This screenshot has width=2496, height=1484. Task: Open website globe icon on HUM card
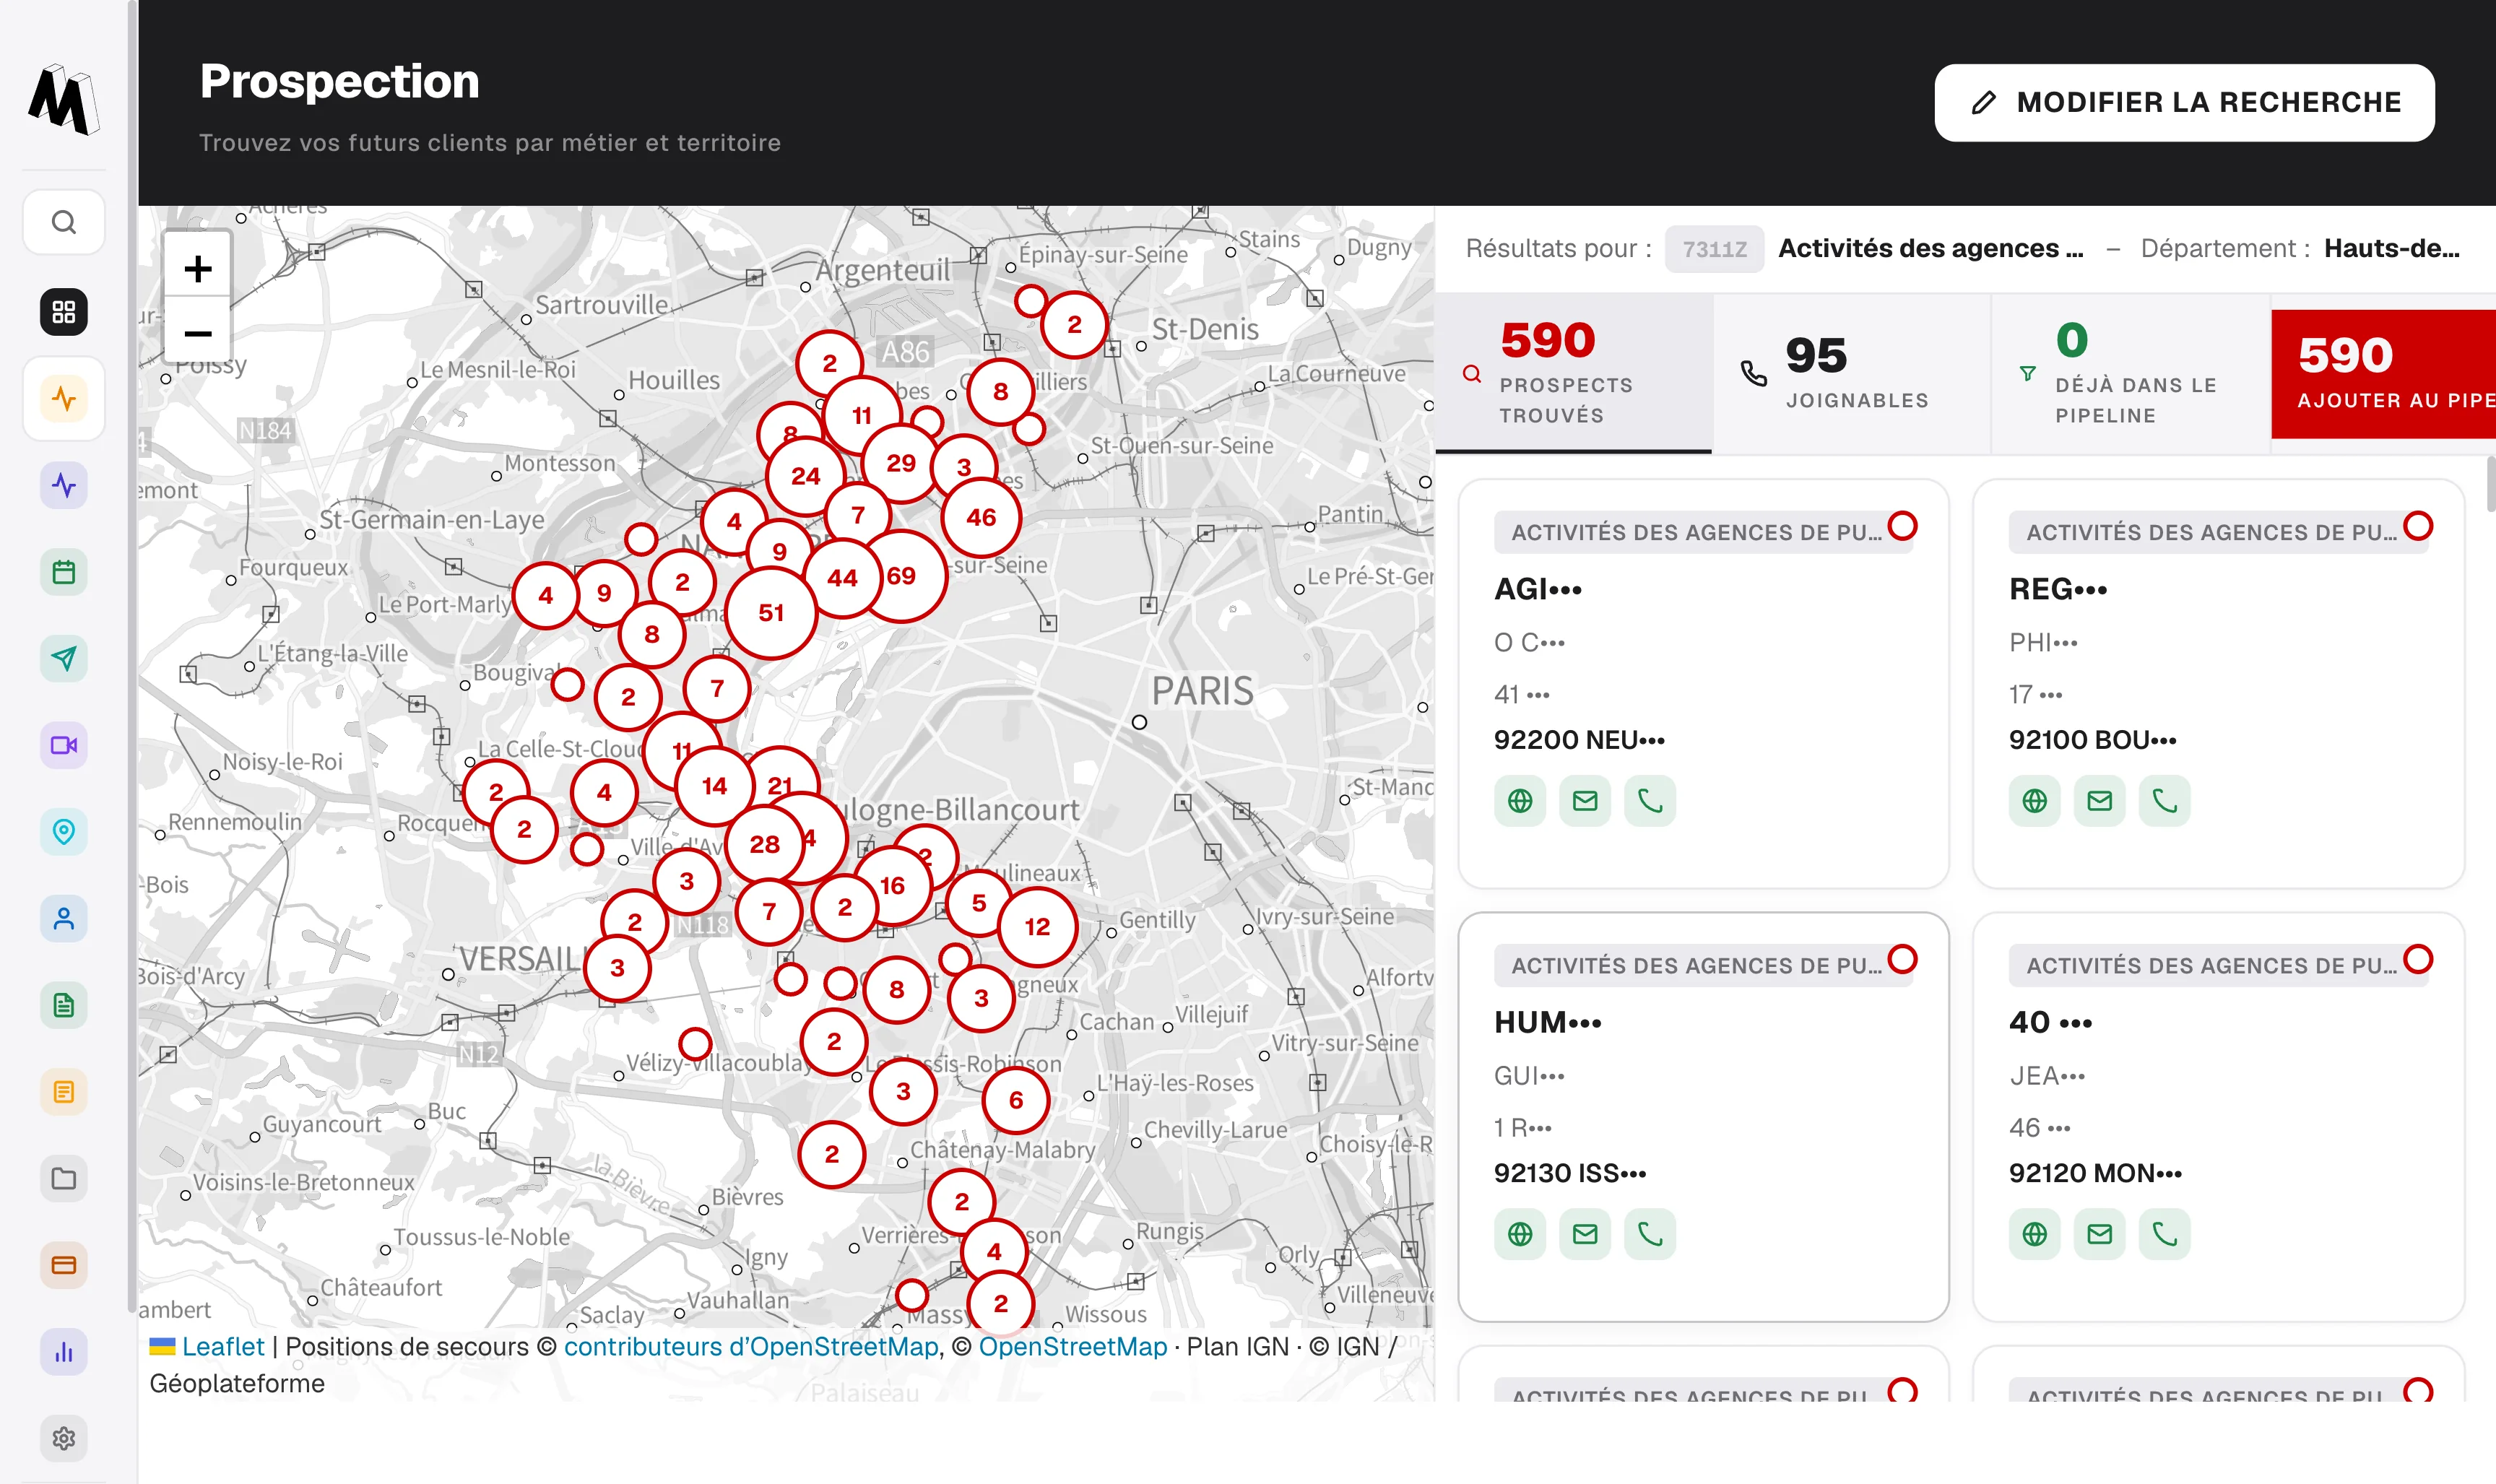[1520, 1234]
